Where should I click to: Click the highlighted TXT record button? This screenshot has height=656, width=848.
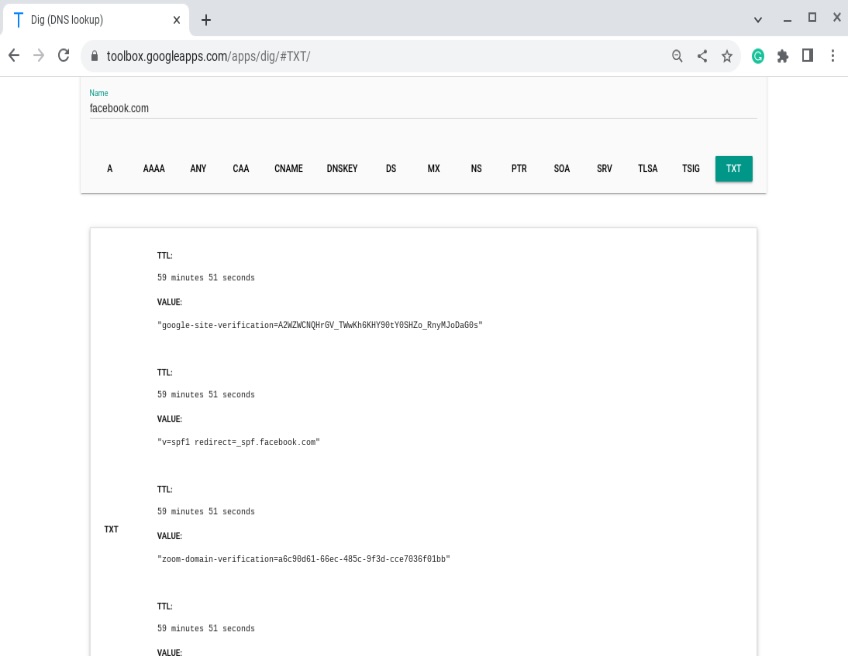point(733,169)
